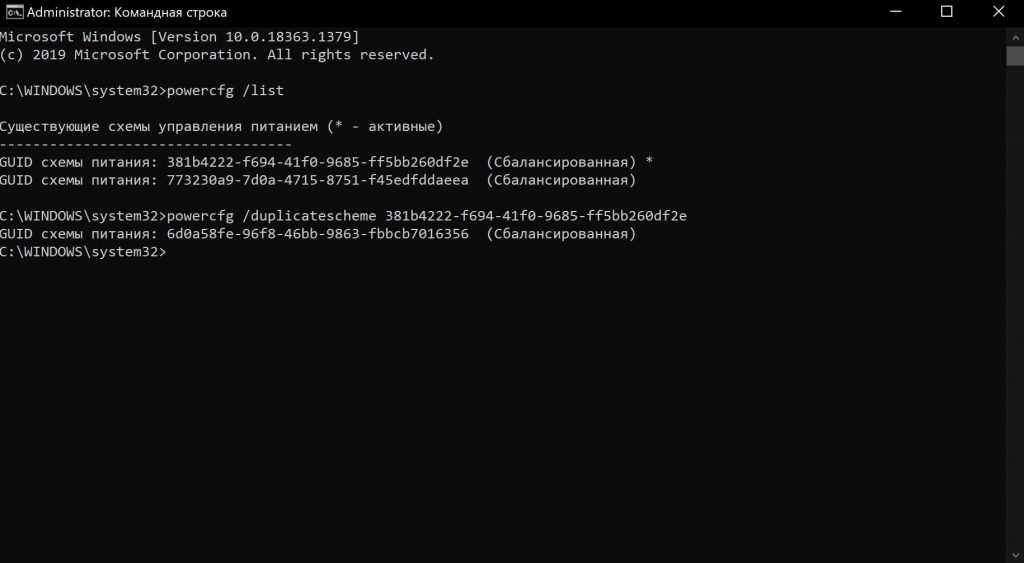The height and width of the screenshot is (563, 1024).
Task: Click the asterisk marking the active scheme
Action: (x=650, y=162)
